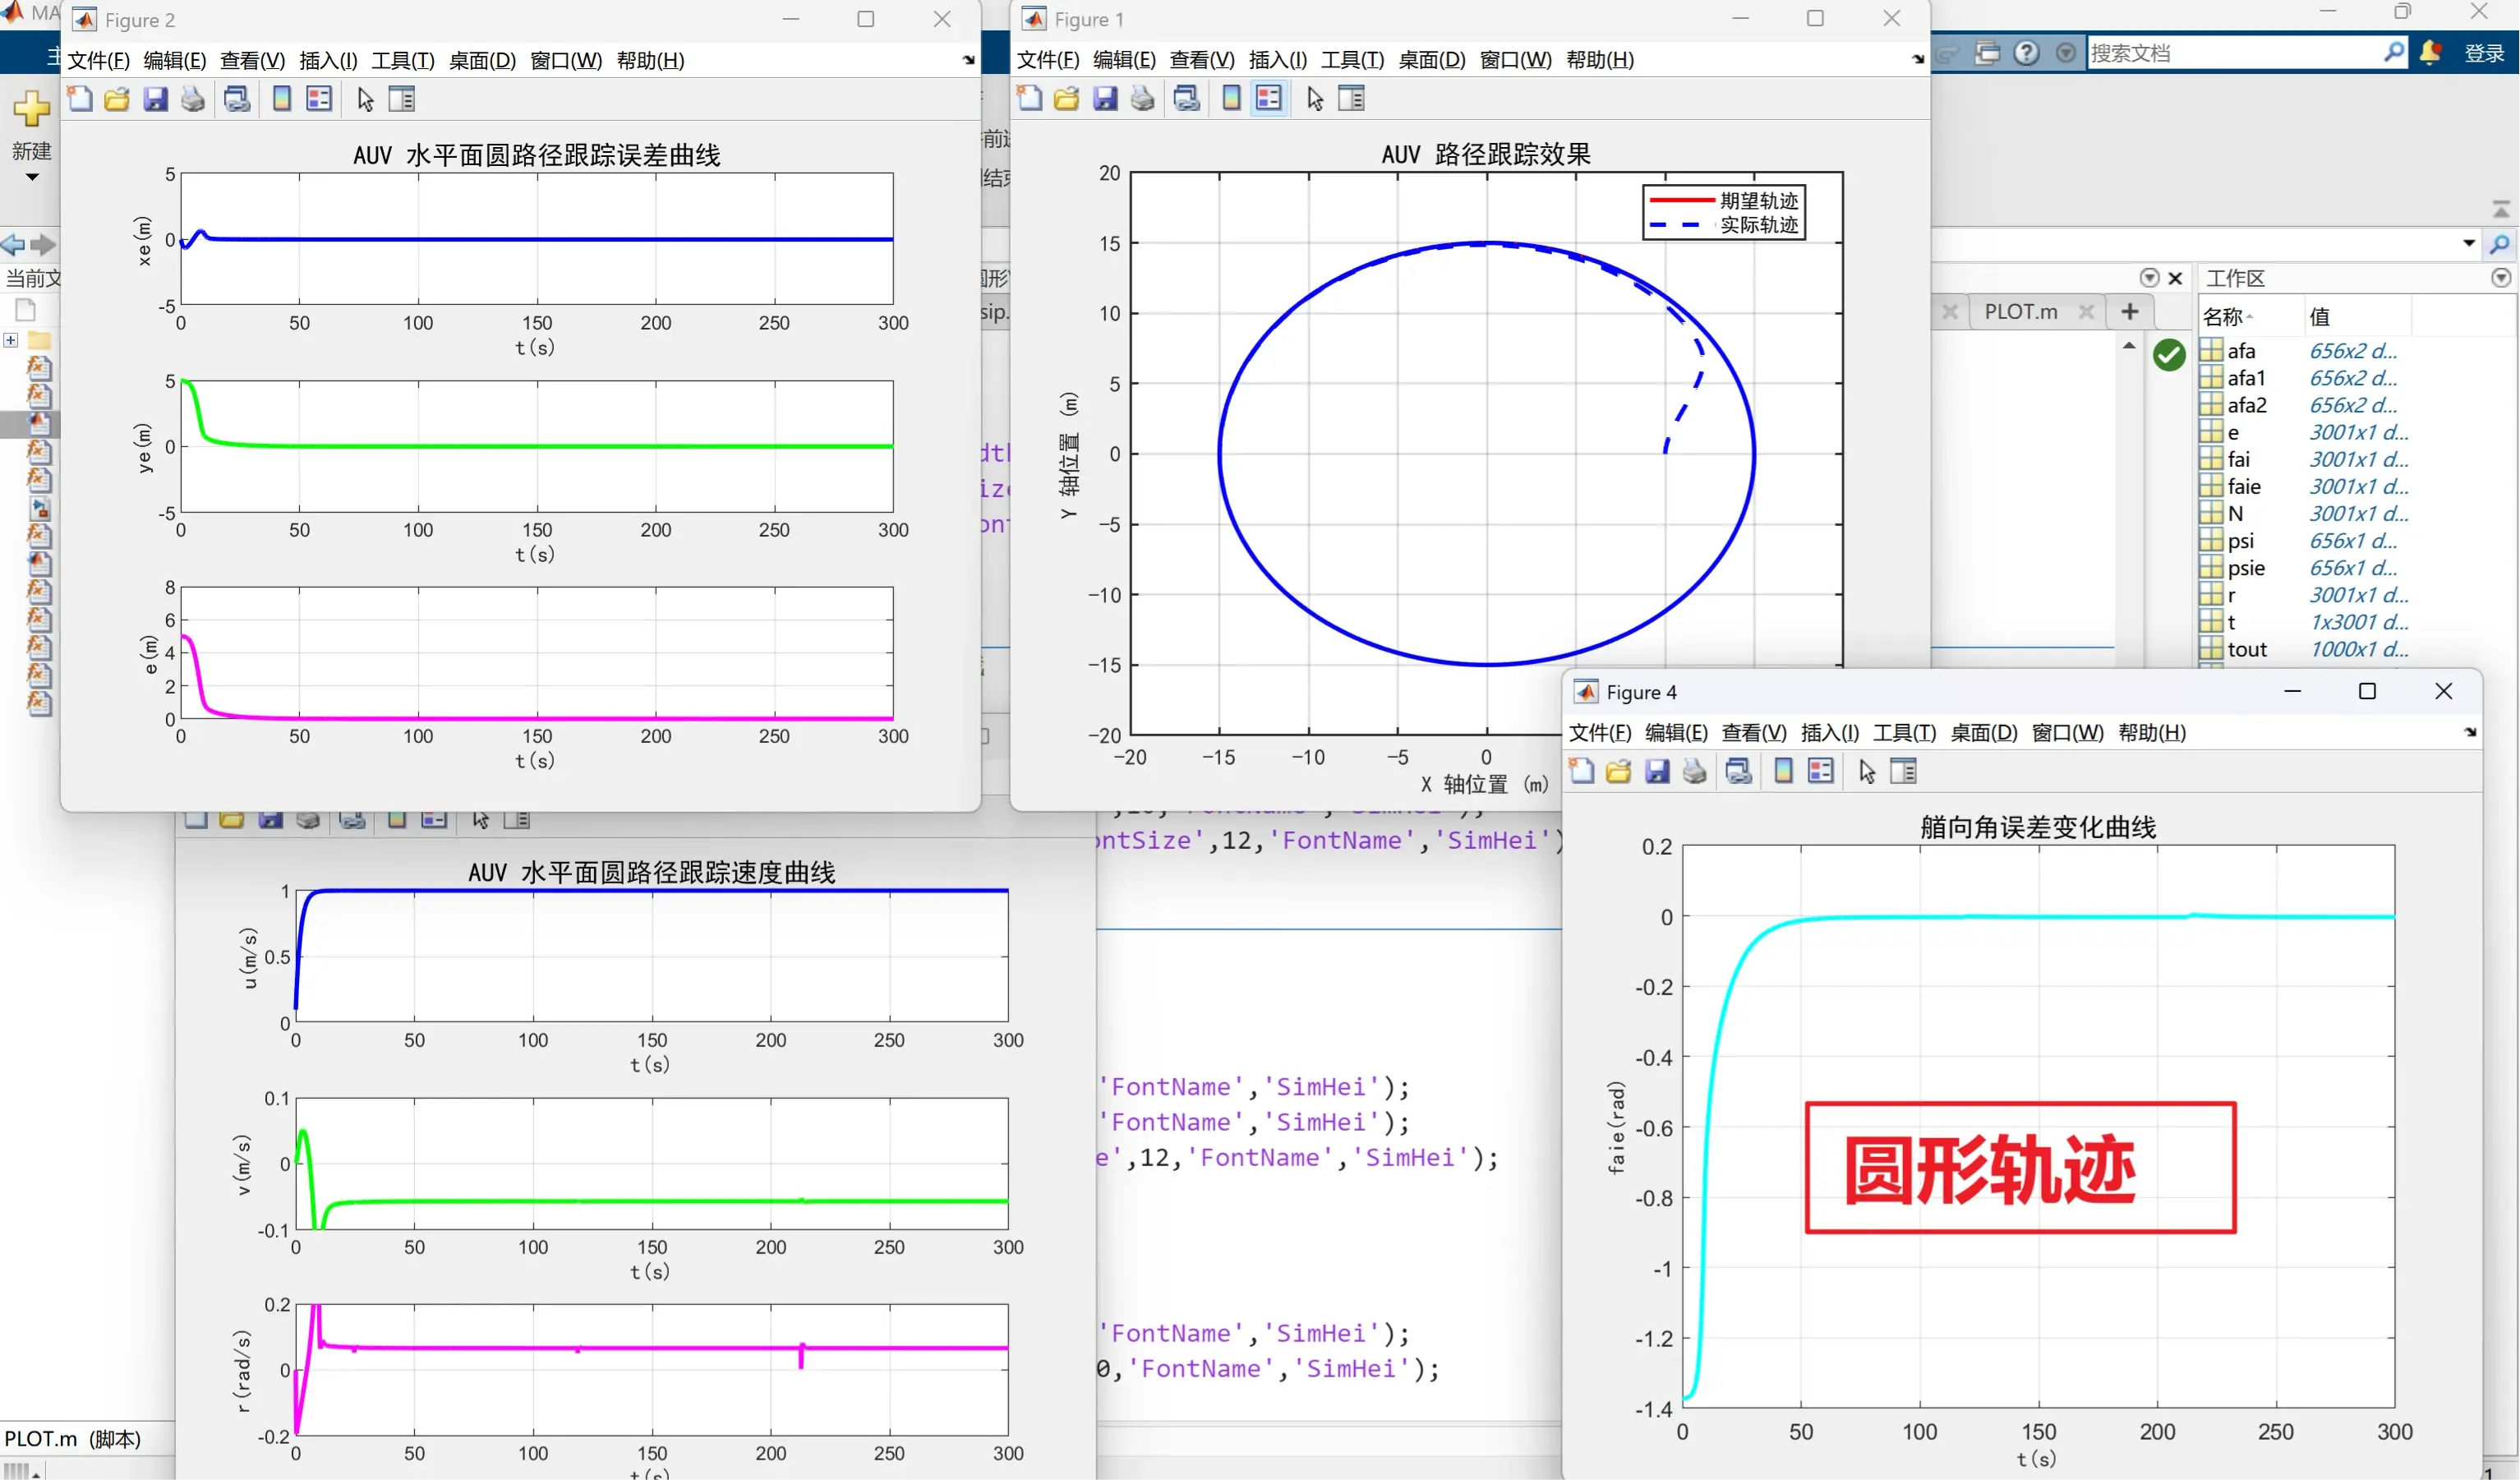Click Print Figure icon in Figure 4
The width and height of the screenshot is (2520, 1480).
pyautogui.click(x=1695, y=771)
